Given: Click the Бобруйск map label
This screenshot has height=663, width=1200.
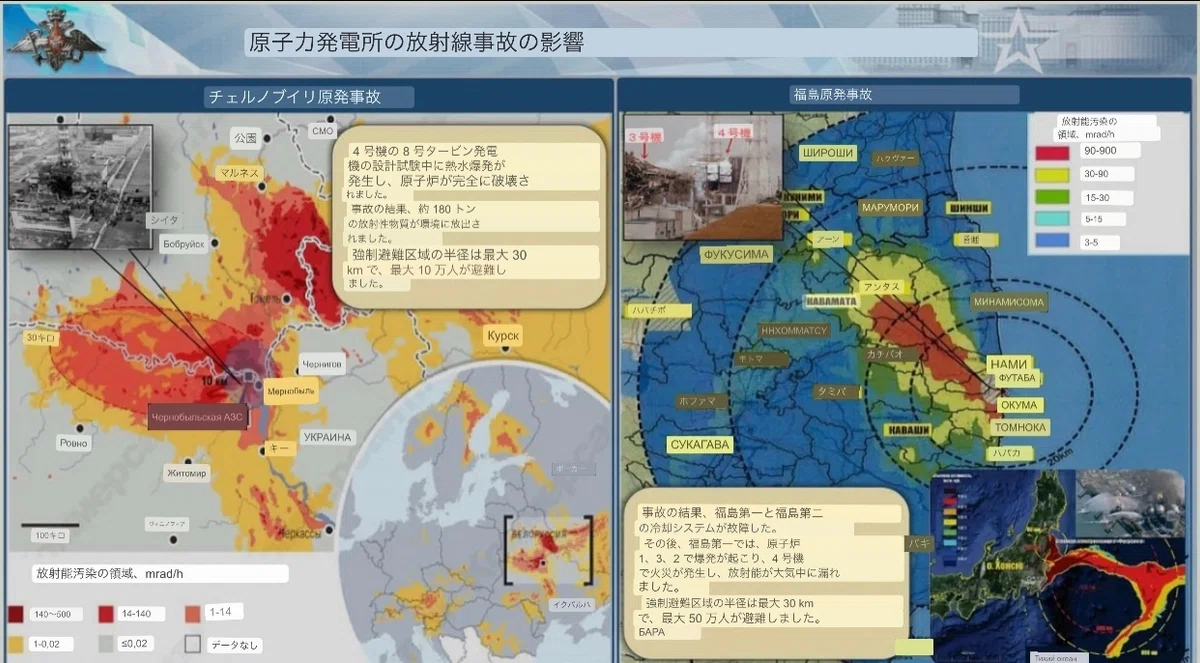Looking at the screenshot, I should point(183,243).
